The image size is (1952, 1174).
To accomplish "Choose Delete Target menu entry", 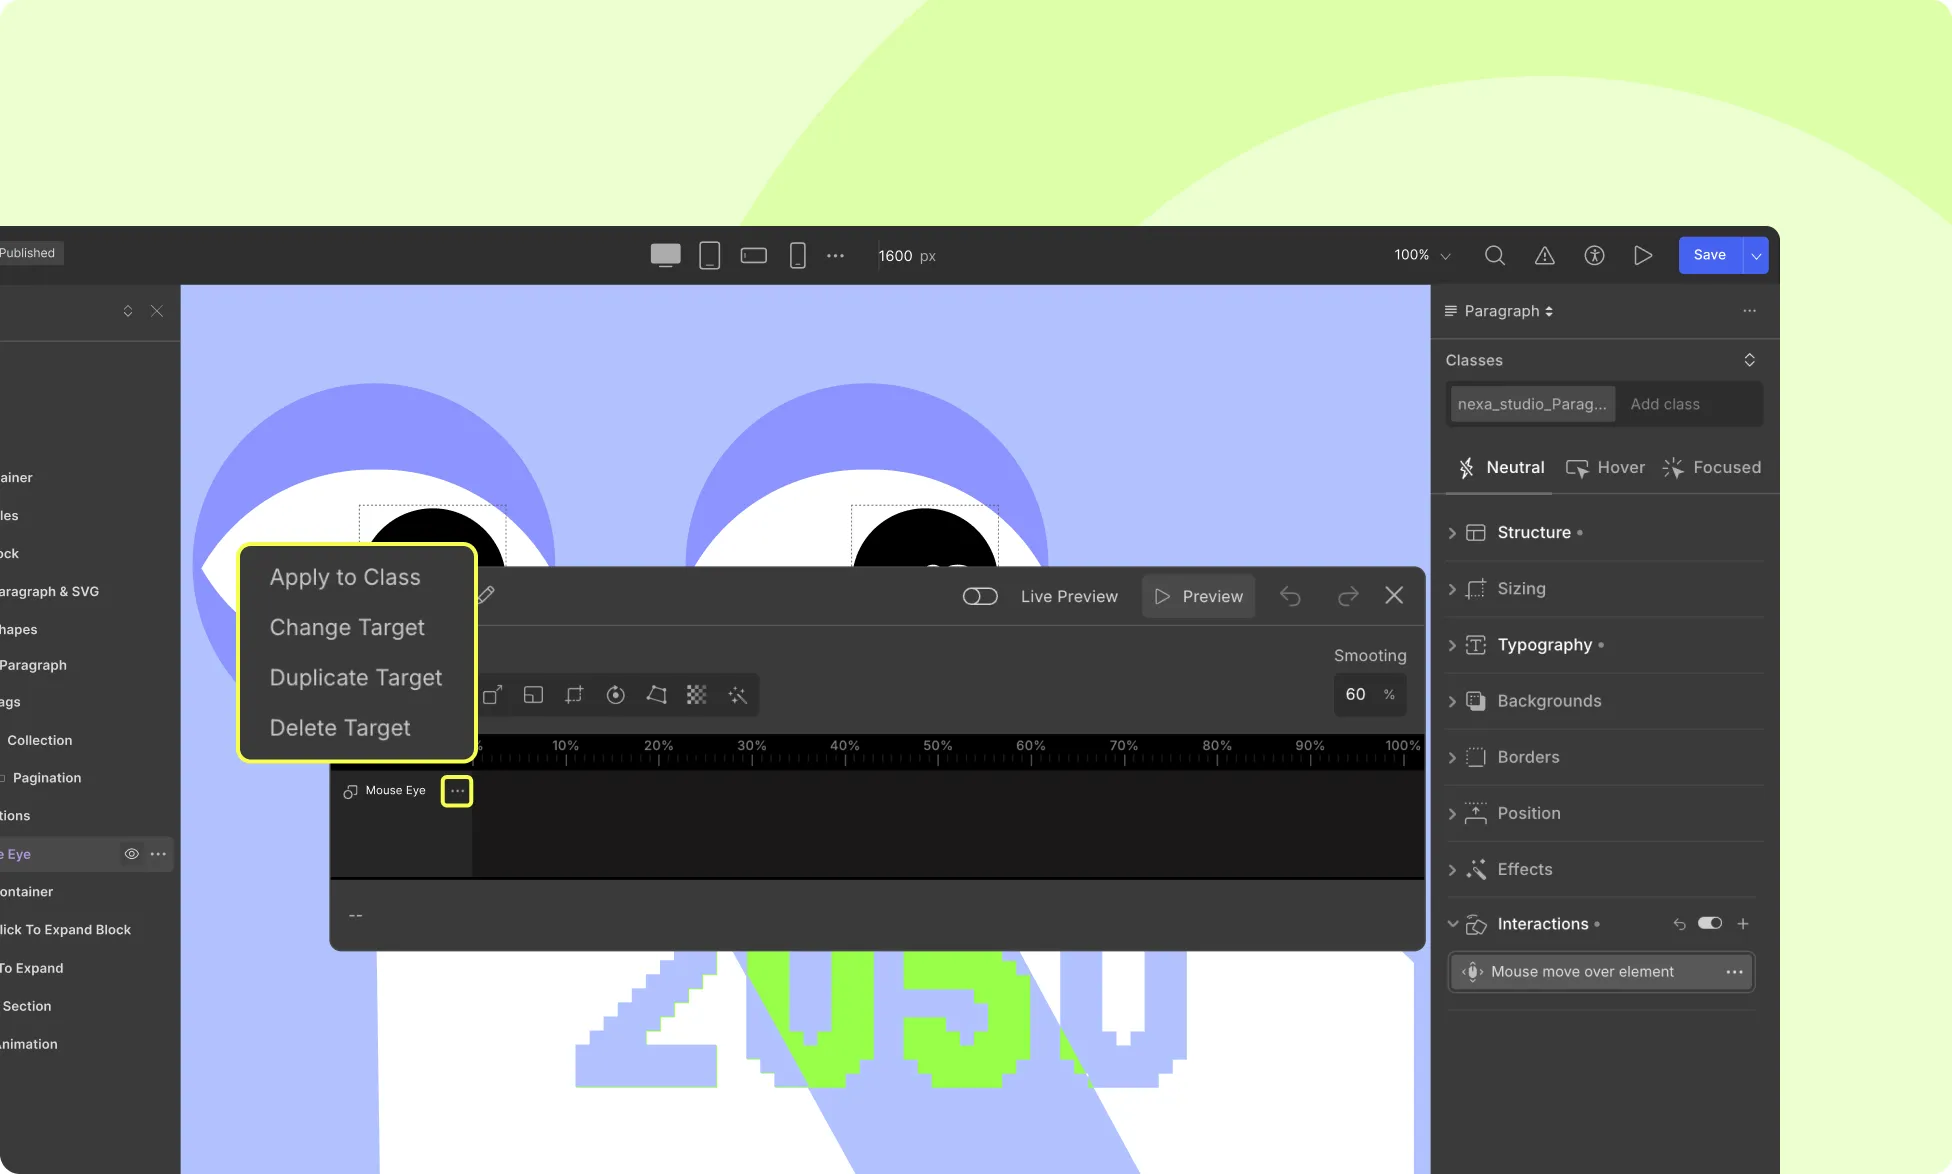I will click(340, 728).
